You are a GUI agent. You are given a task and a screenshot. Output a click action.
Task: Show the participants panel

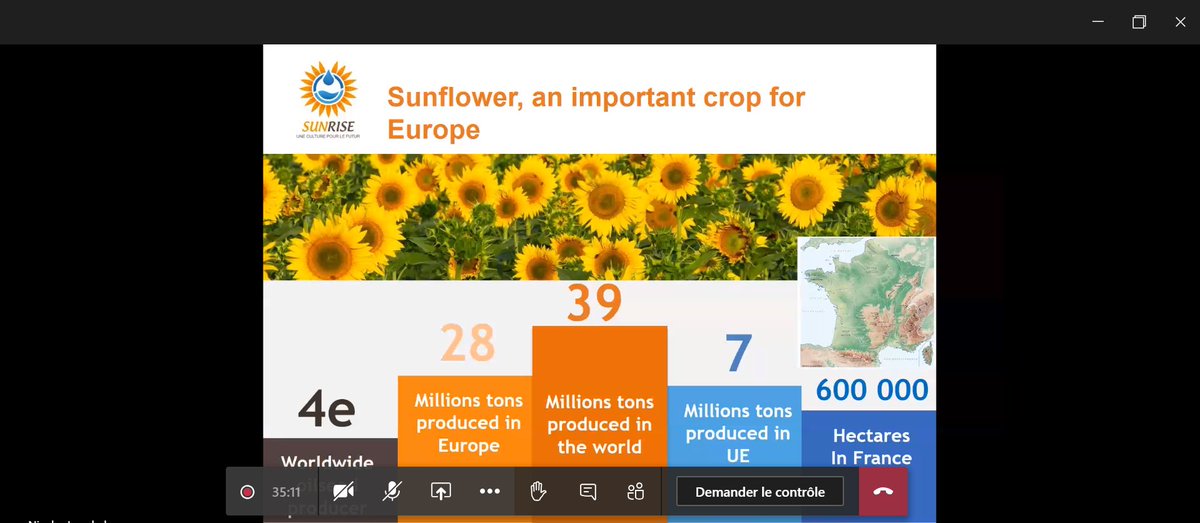(x=636, y=491)
